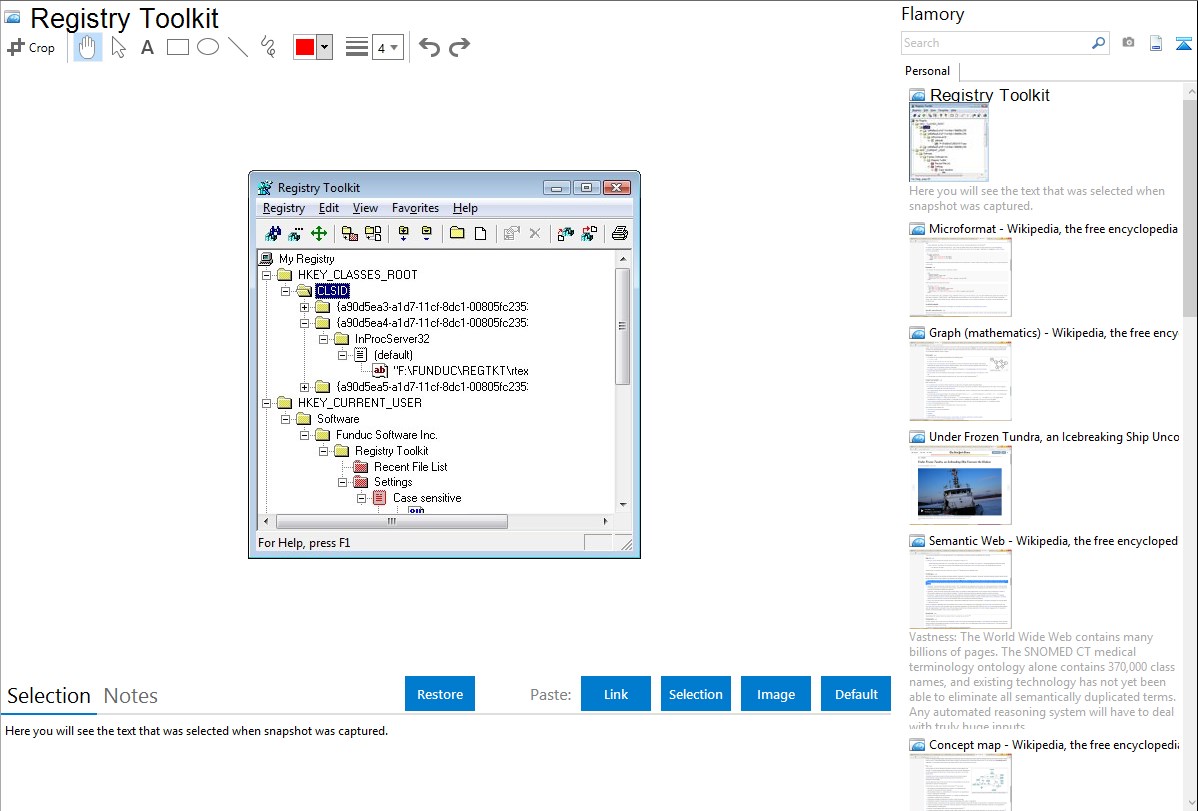Viewport: 1198px width, 811px height.
Task: Choose the text annotation tool A
Action: point(147,47)
